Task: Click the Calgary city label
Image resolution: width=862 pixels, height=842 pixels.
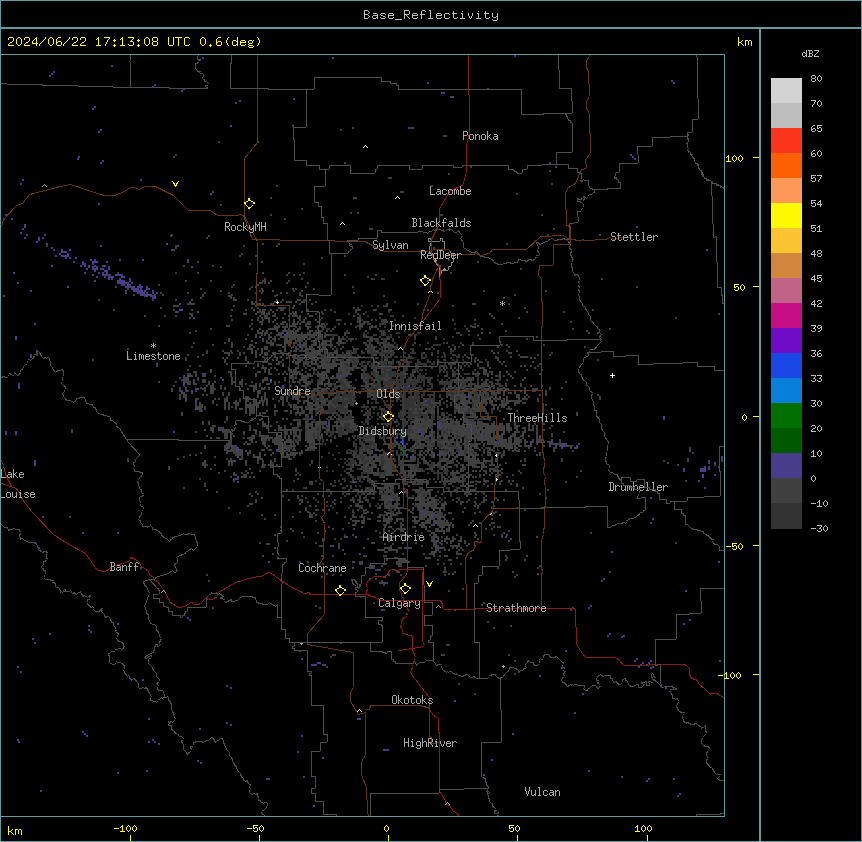Action: pyautogui.click(x=399, y=603)
